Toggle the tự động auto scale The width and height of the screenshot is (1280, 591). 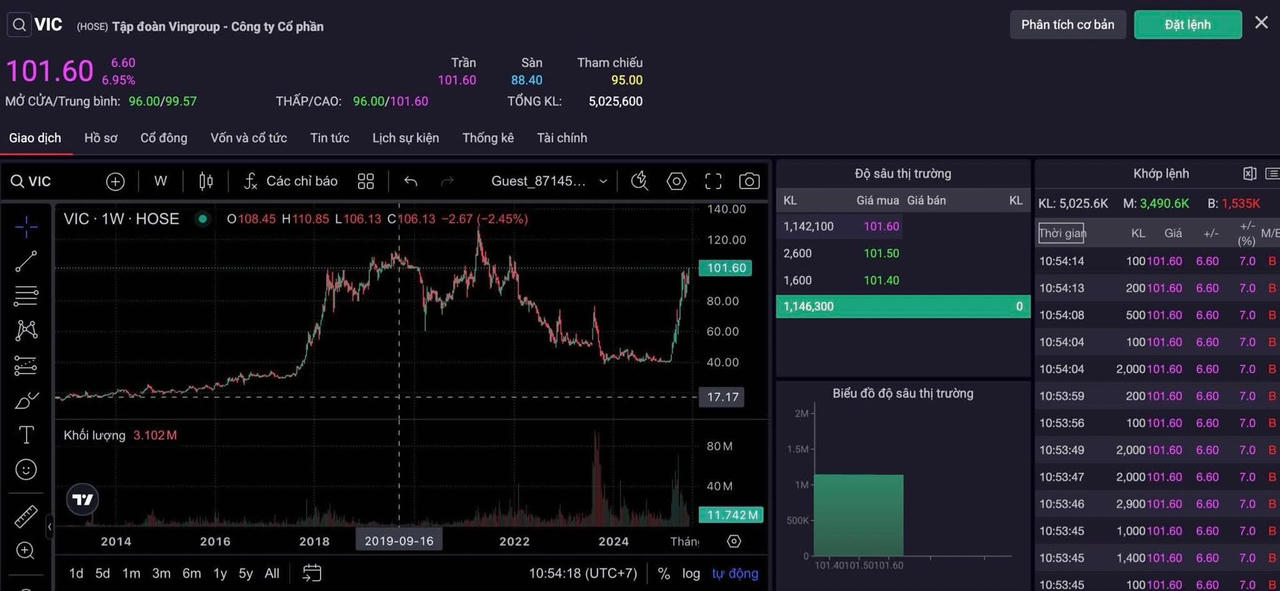[x=735, y=573]
